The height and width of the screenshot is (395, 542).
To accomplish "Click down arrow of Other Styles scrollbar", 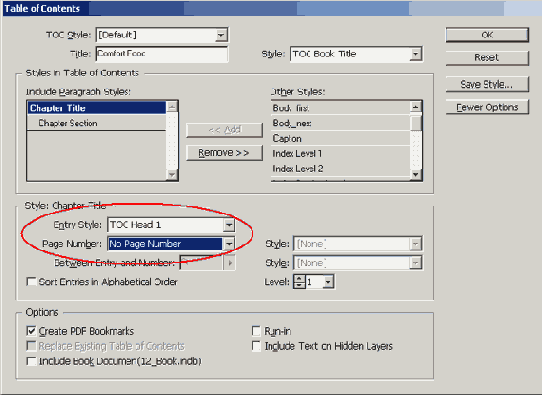I will tap(416, 175).
